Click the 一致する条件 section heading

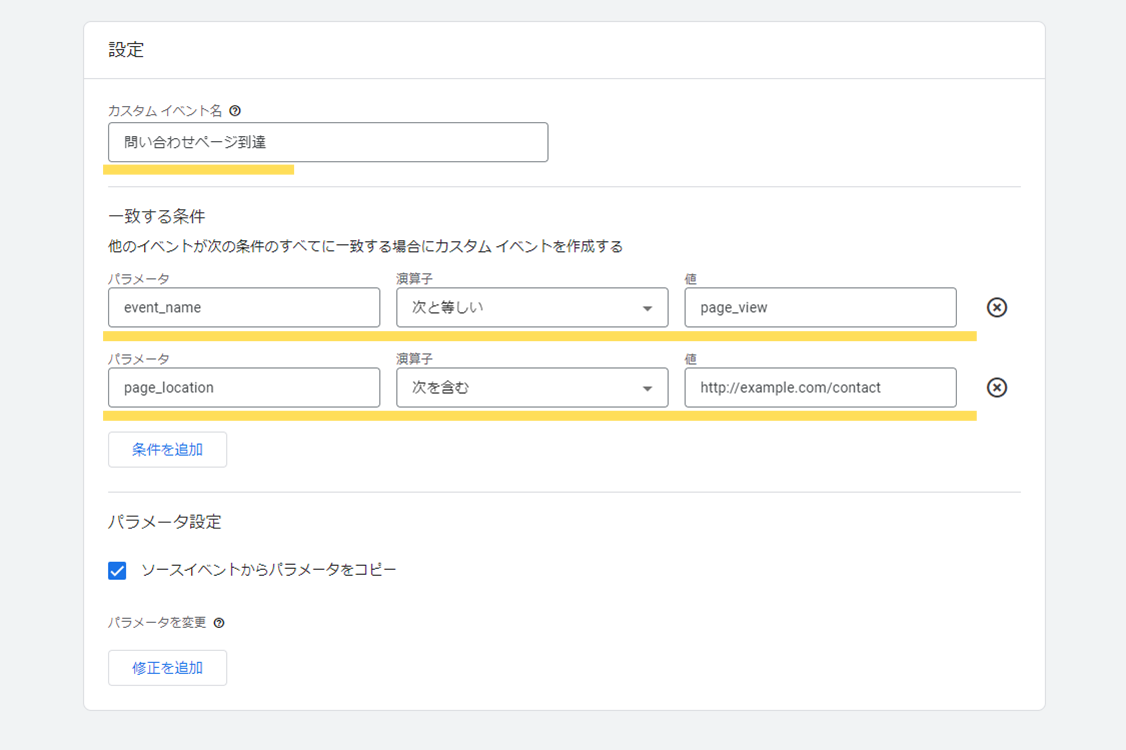tap(156, 216)
